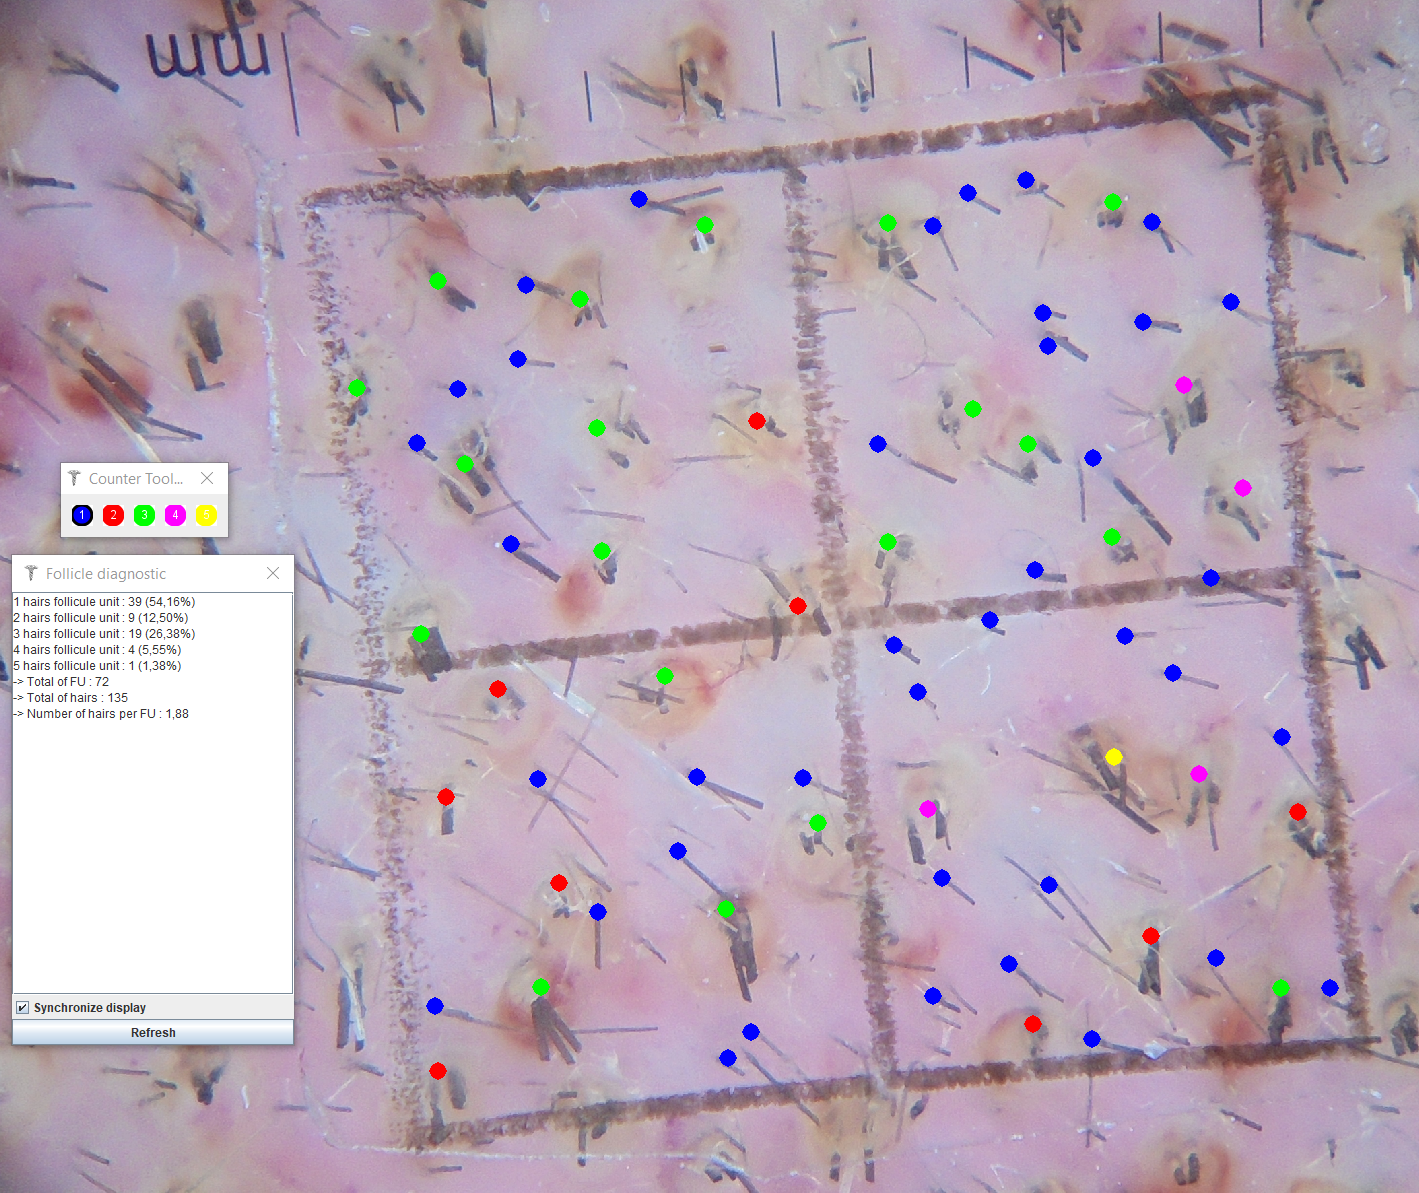The width and height of the screenshot is (1419, 1193).
Task: Close the Follicle diagnostic panel
Action: (273, 573)
